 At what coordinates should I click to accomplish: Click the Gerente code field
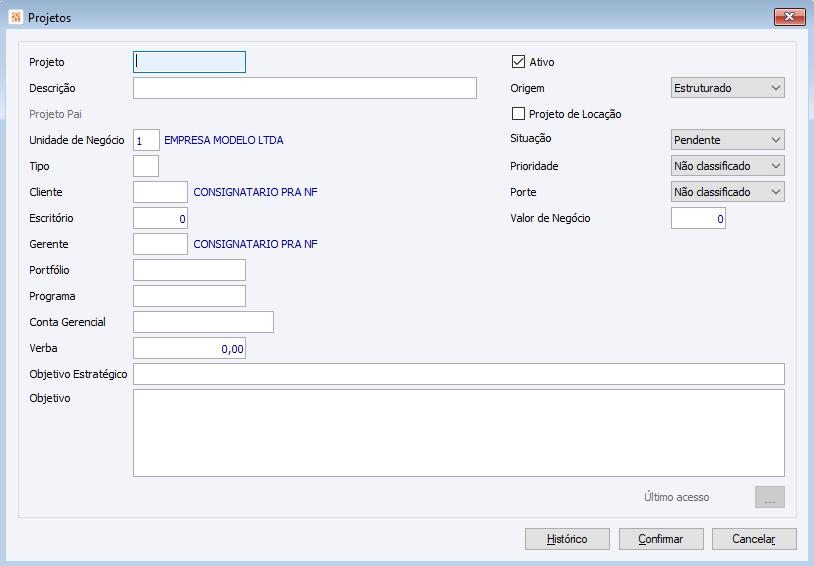click(x=160, y=244)
